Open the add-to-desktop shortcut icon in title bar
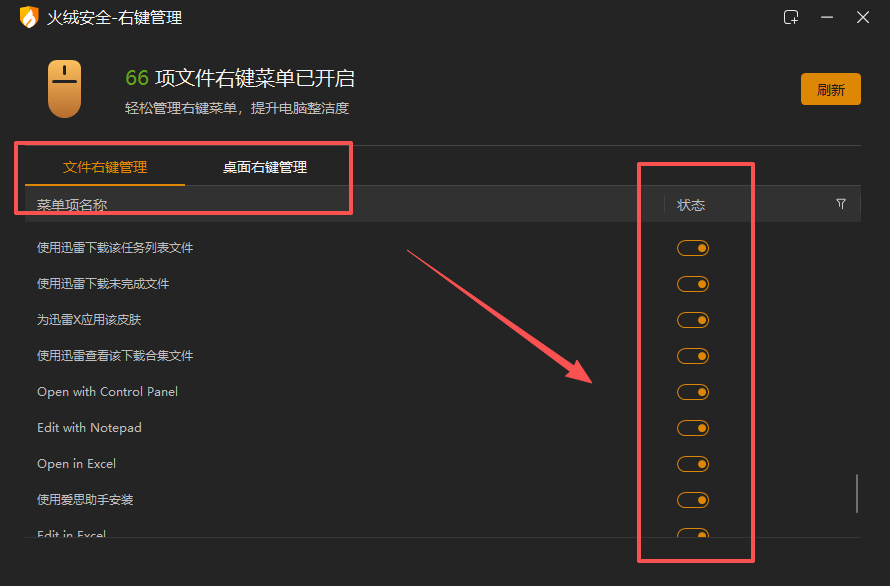 coord(791,18)
